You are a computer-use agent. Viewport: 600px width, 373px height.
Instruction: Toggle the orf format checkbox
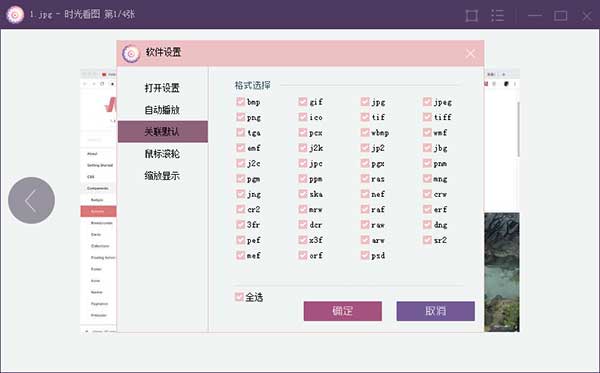303,255
